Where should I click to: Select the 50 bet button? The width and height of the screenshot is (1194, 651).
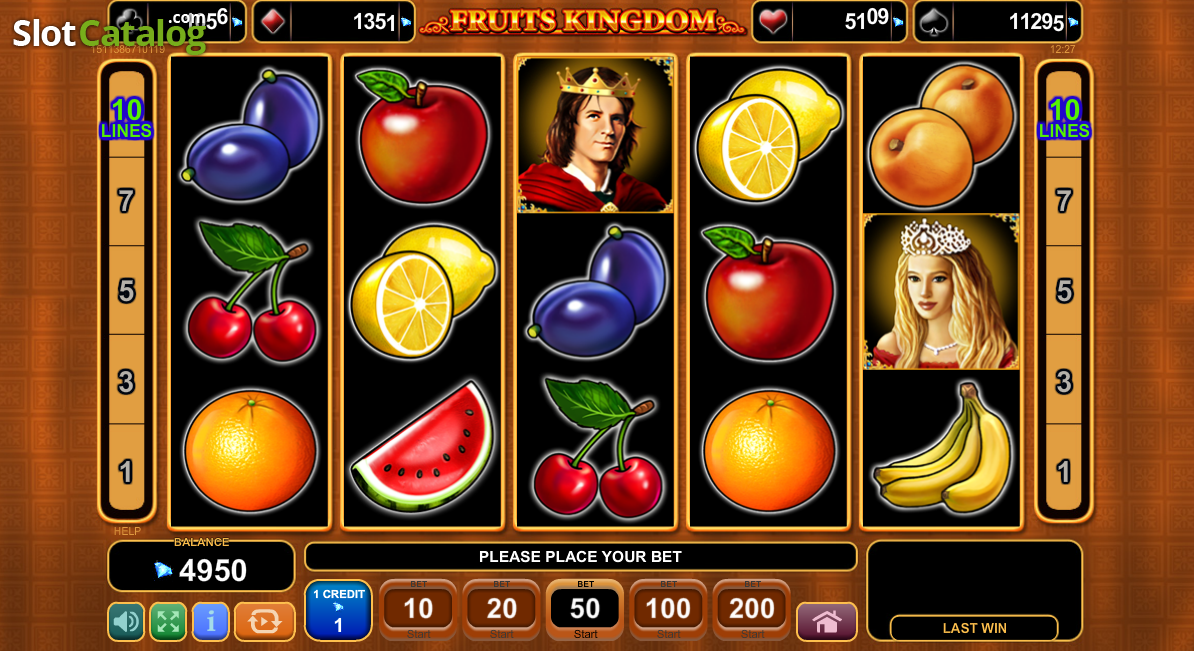click(x=585, y=610)
